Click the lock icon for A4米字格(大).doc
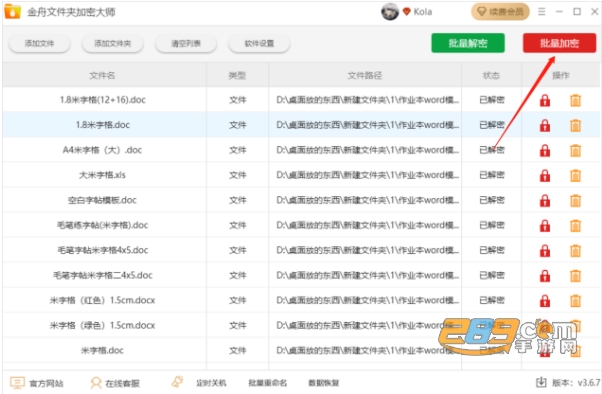The image size is (602, 394). (545, 150)
